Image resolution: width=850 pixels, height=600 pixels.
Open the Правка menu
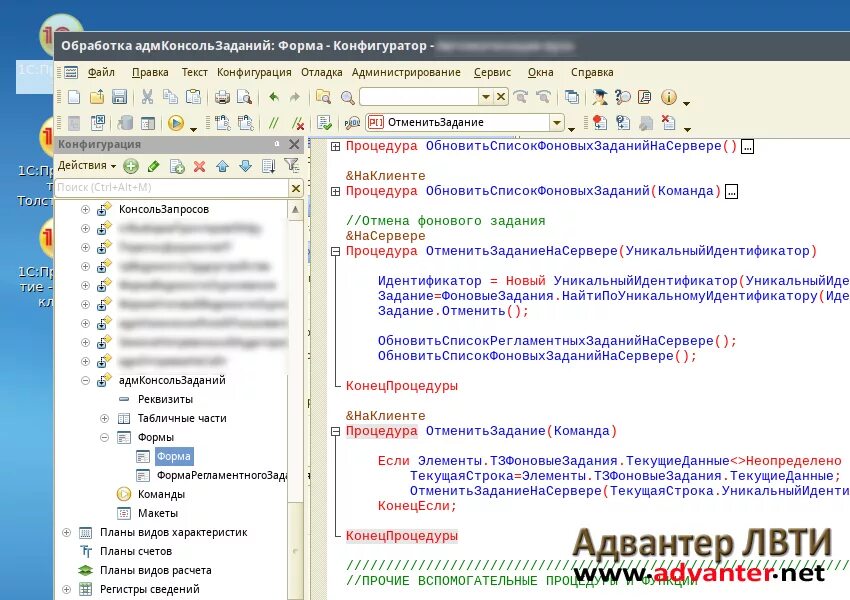pyautogui.click(x=150, y=72)
